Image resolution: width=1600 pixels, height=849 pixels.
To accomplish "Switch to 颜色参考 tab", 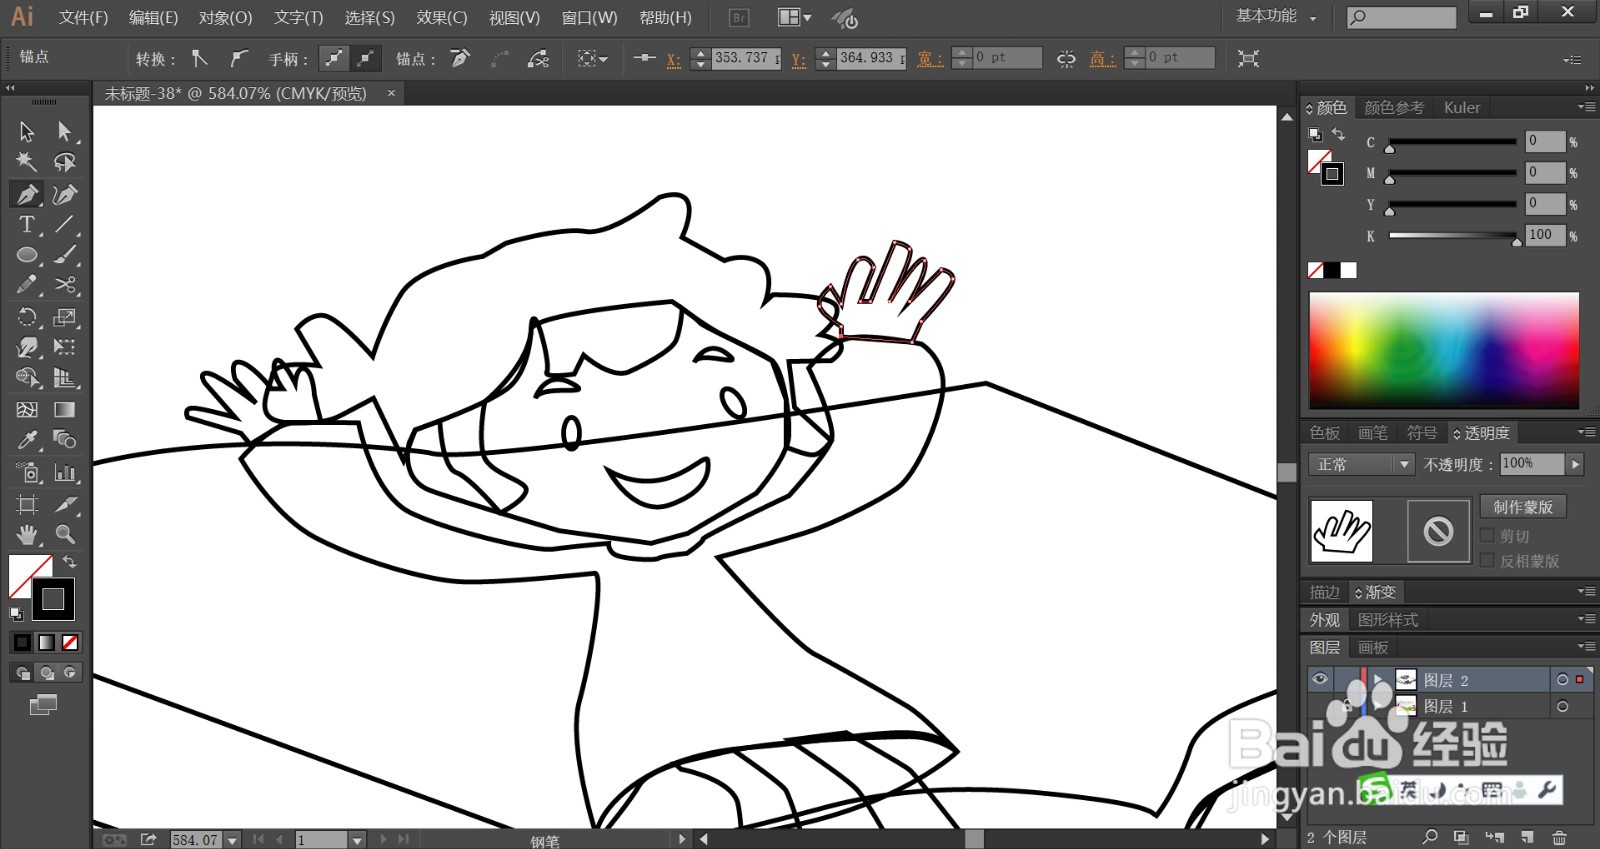I will click(1394, 107).
